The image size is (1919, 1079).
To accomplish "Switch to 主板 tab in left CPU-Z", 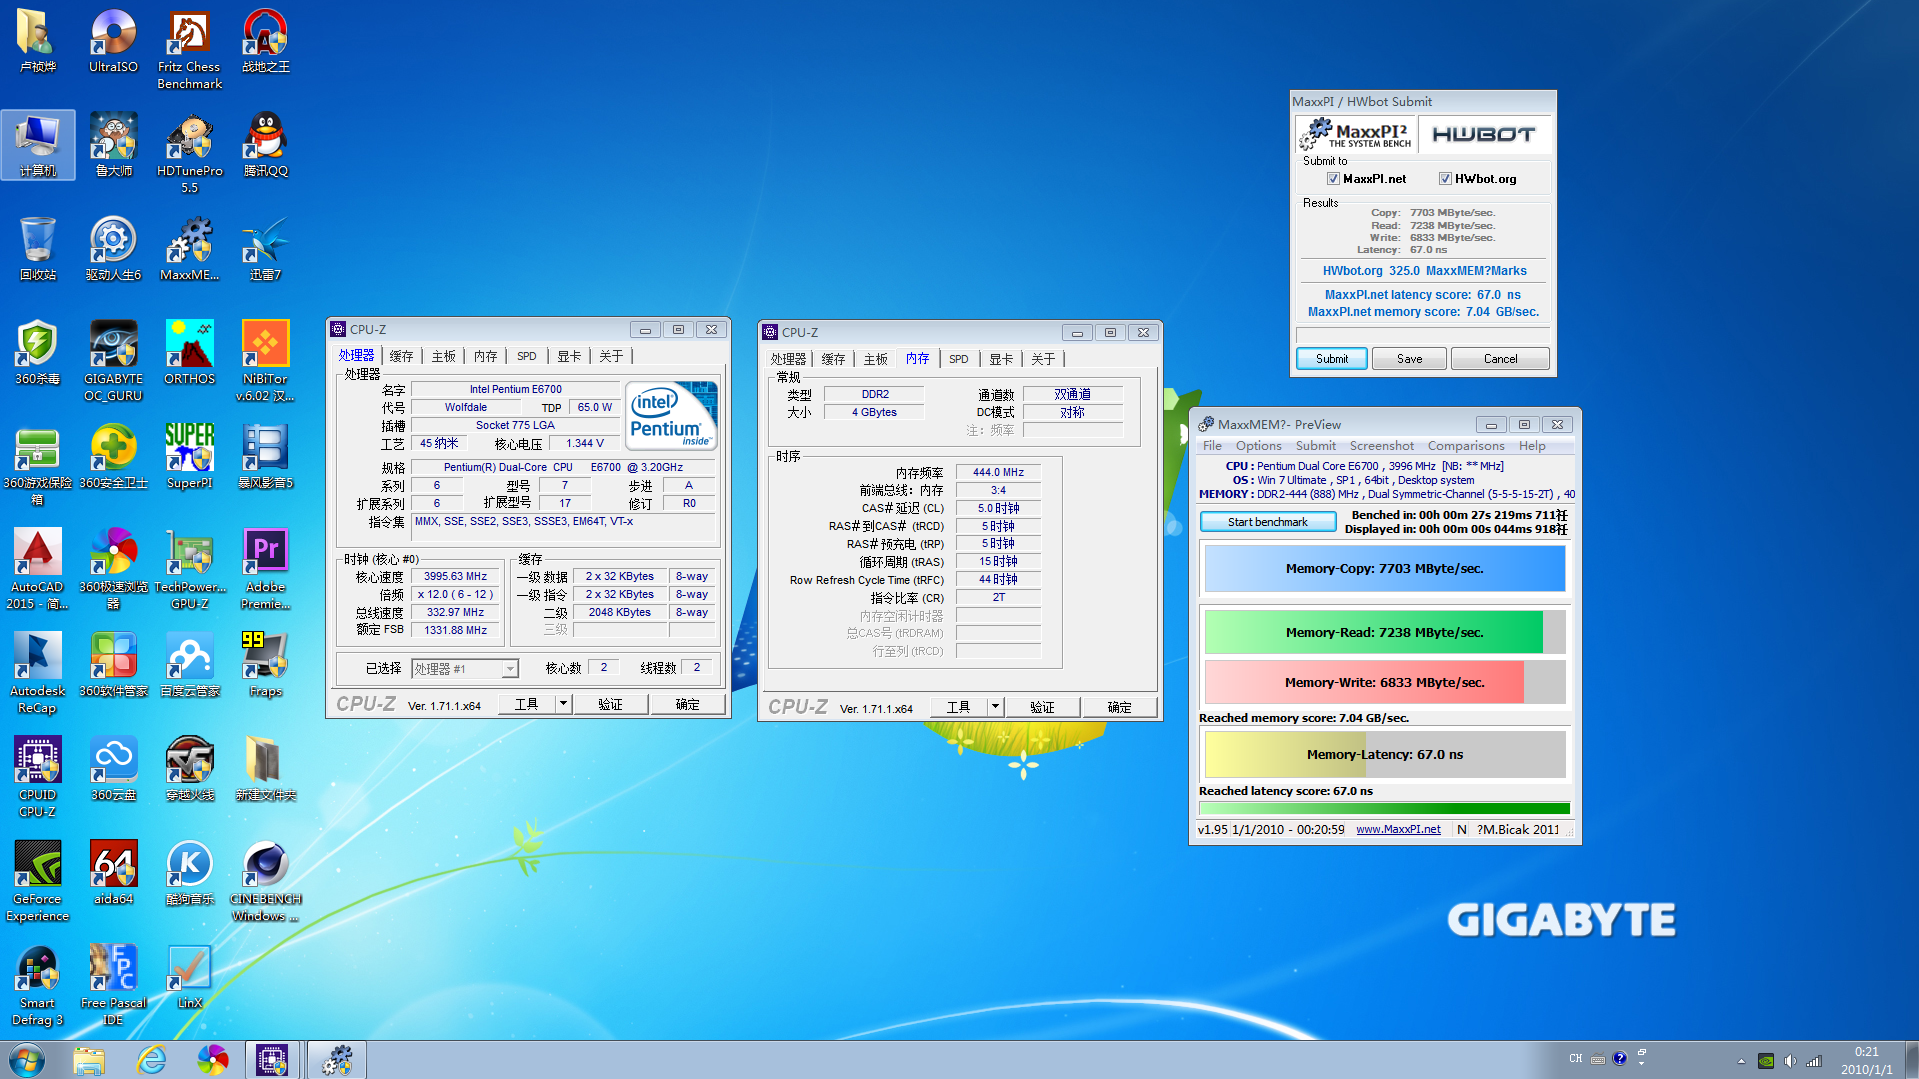I will (443, 356).
